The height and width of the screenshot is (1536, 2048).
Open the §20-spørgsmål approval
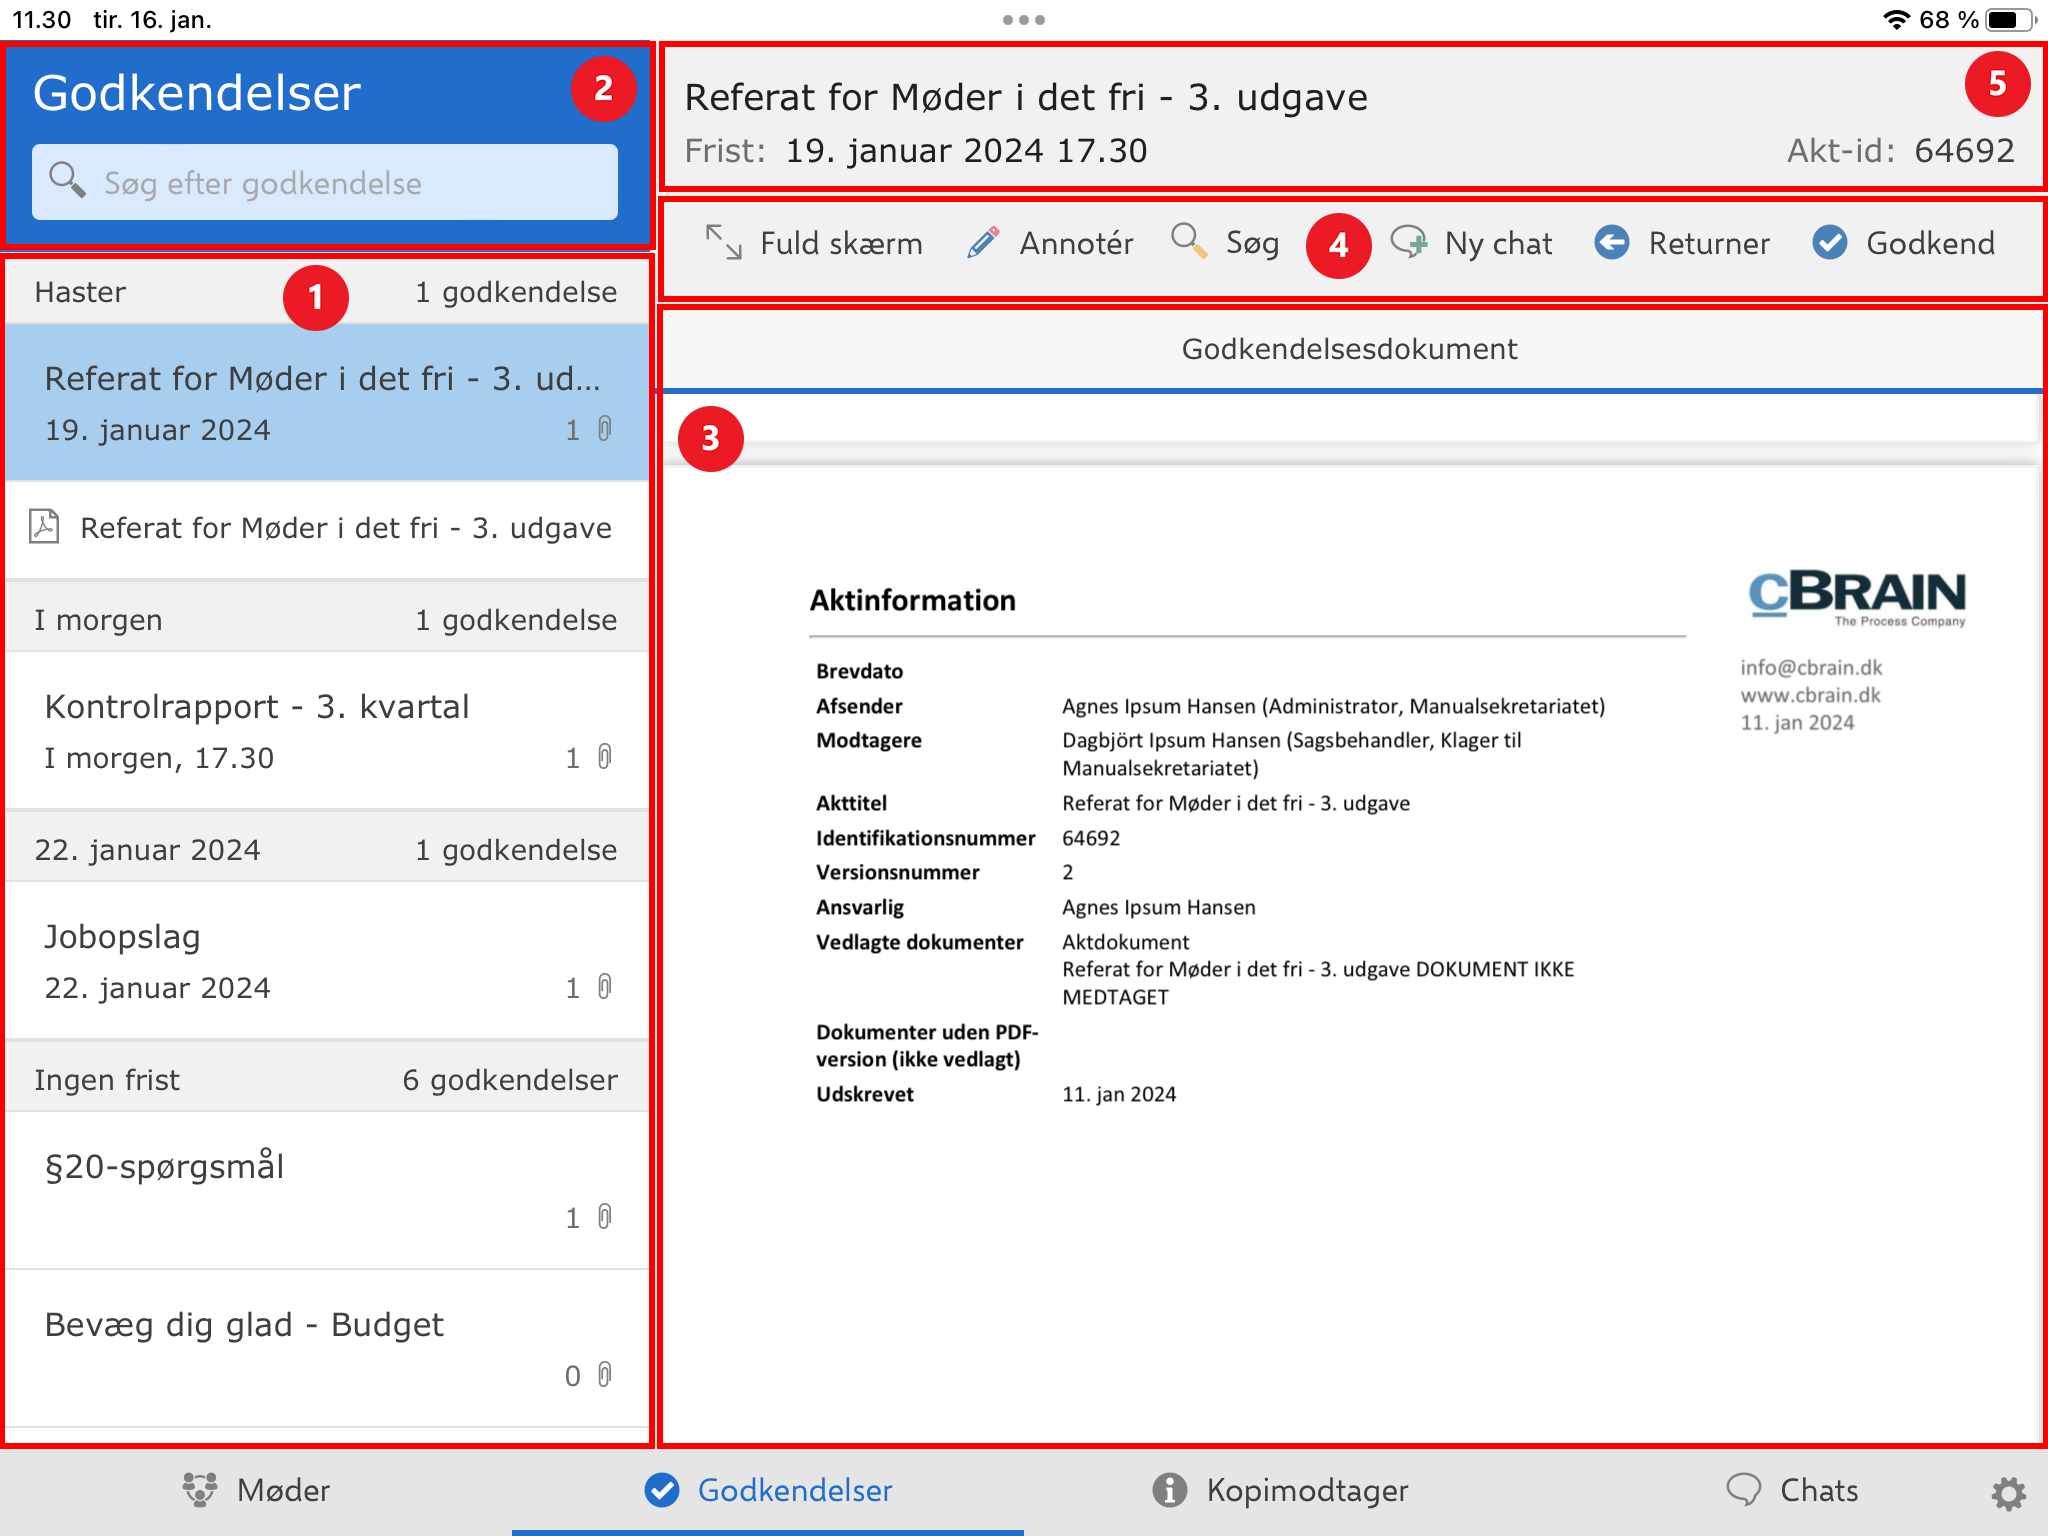[x=326, y=1188]
